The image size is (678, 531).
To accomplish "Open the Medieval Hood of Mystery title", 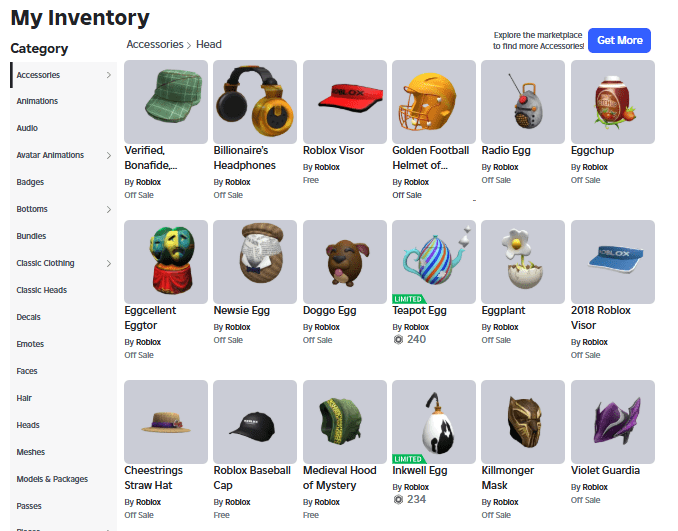I will (339, 477).
